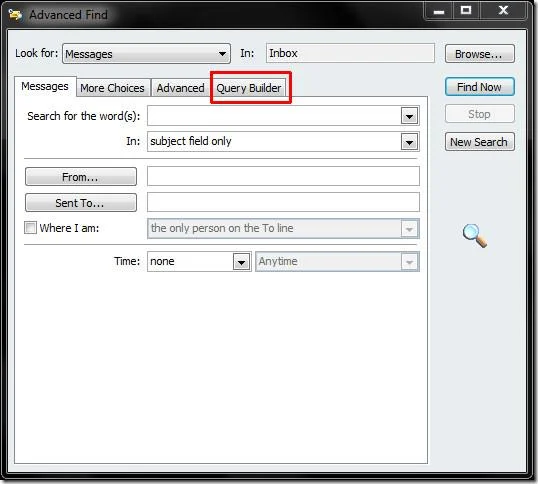The height and width of the screenshot is (484, 538).
Task: Expand the subject field only dropdown
Action: pos(409,142)
